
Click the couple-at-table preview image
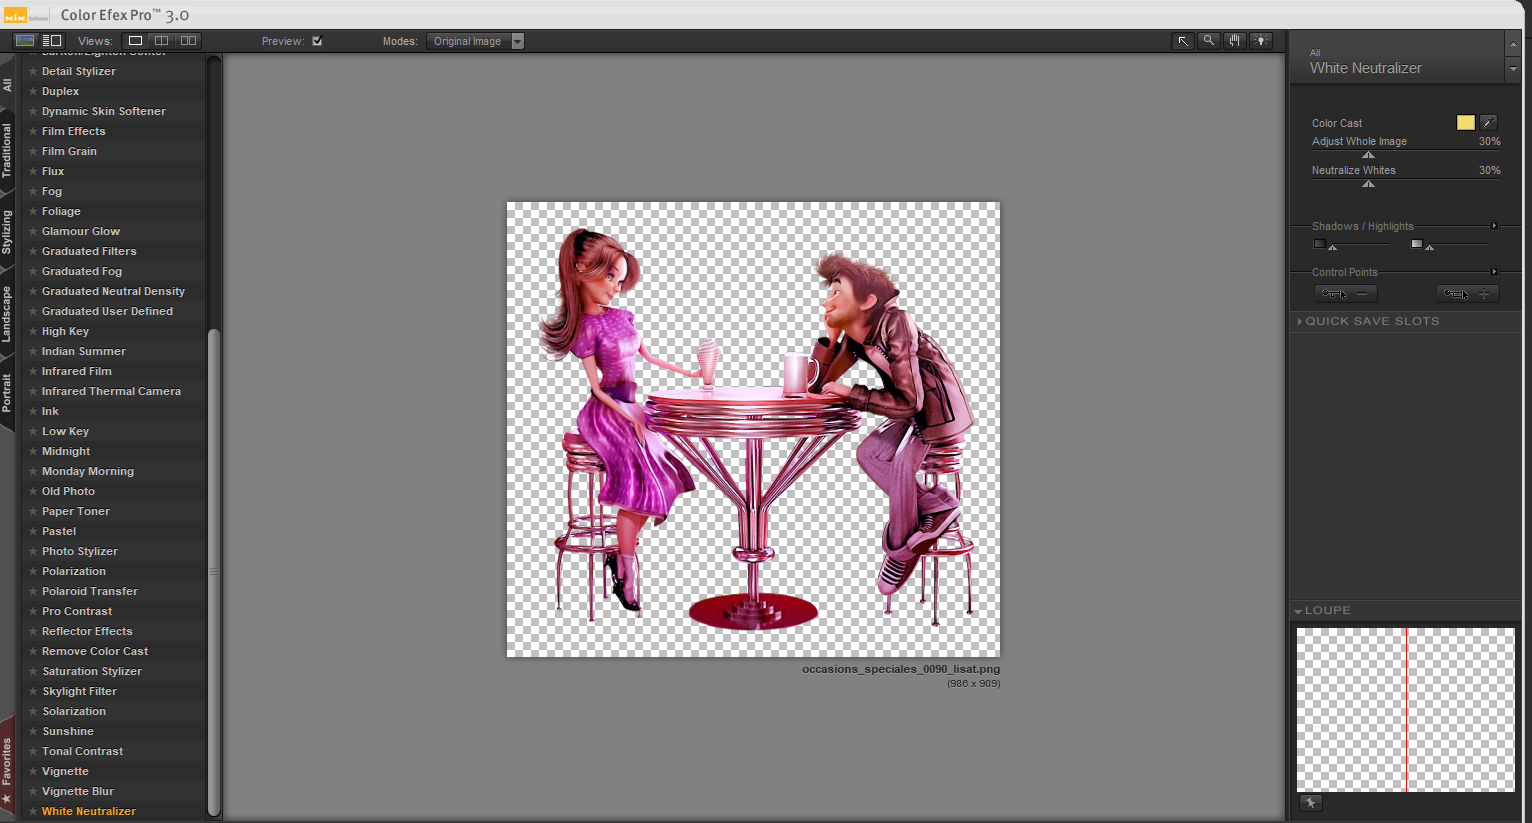[753, 429]
